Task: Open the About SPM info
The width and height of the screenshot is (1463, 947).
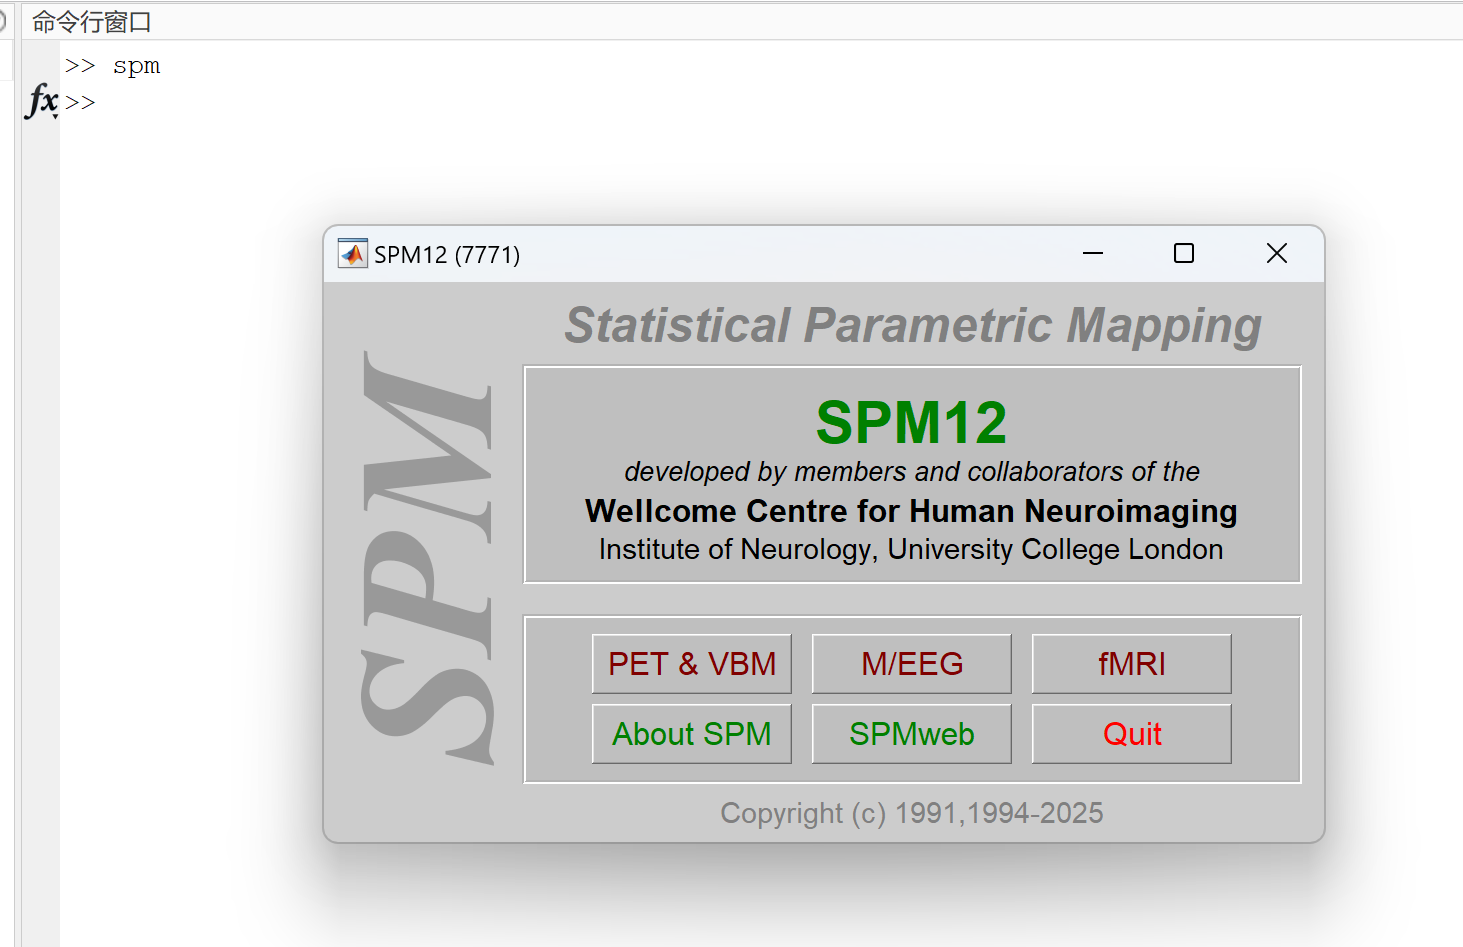Action: pyautogui.click(x=692, y=734)
